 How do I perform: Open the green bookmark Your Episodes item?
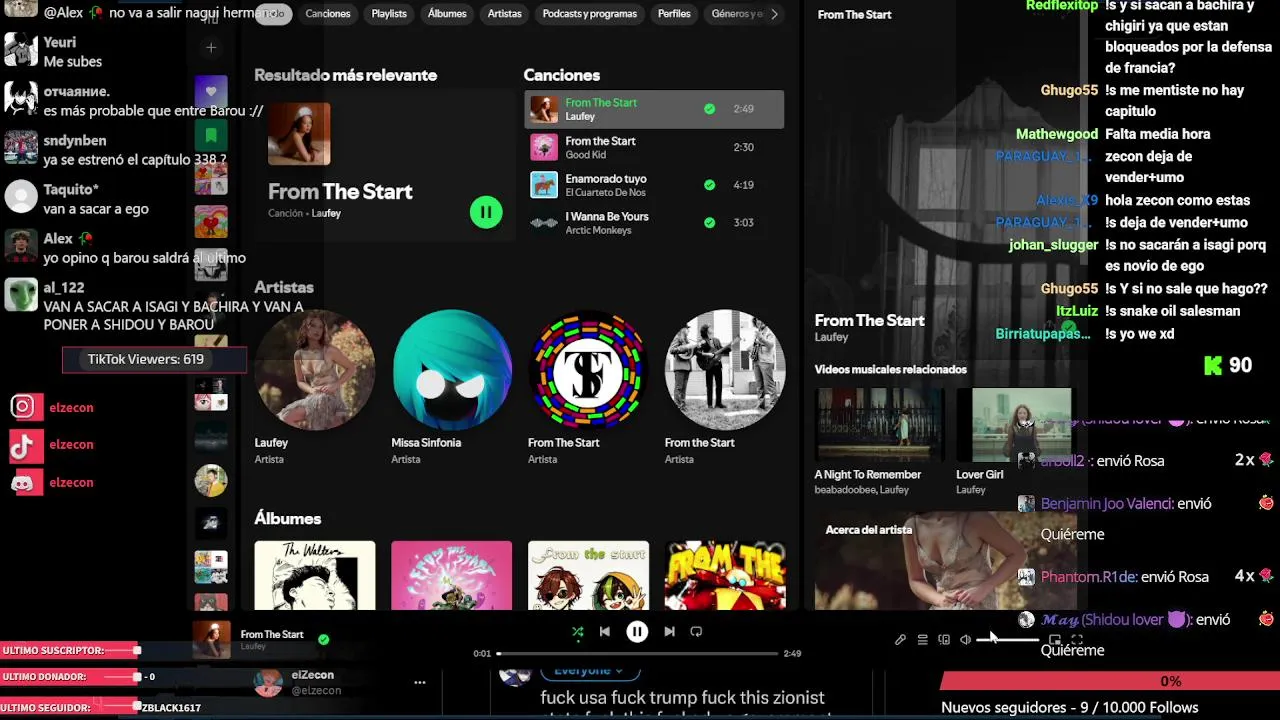(x=211, y=135)
